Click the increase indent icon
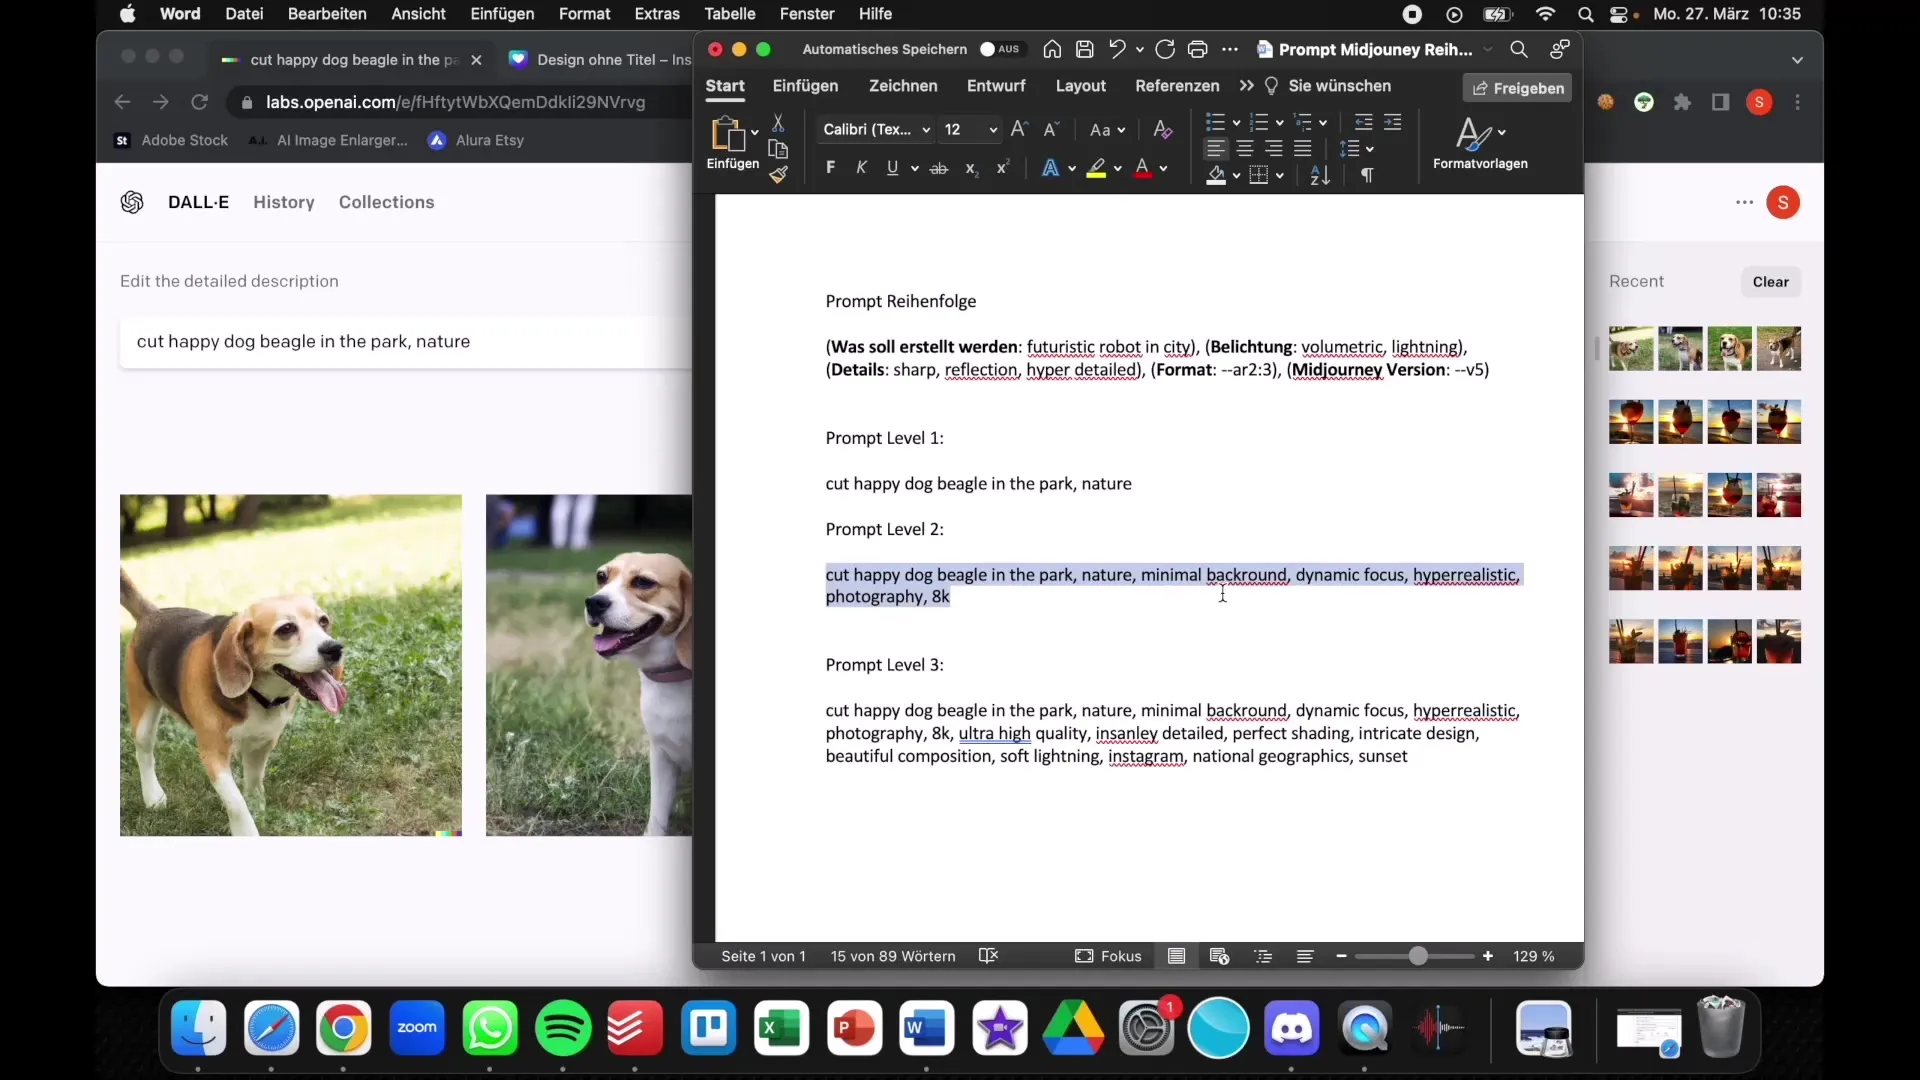The height and width of the screenshot is (1080, 1920). (1392, 122)
